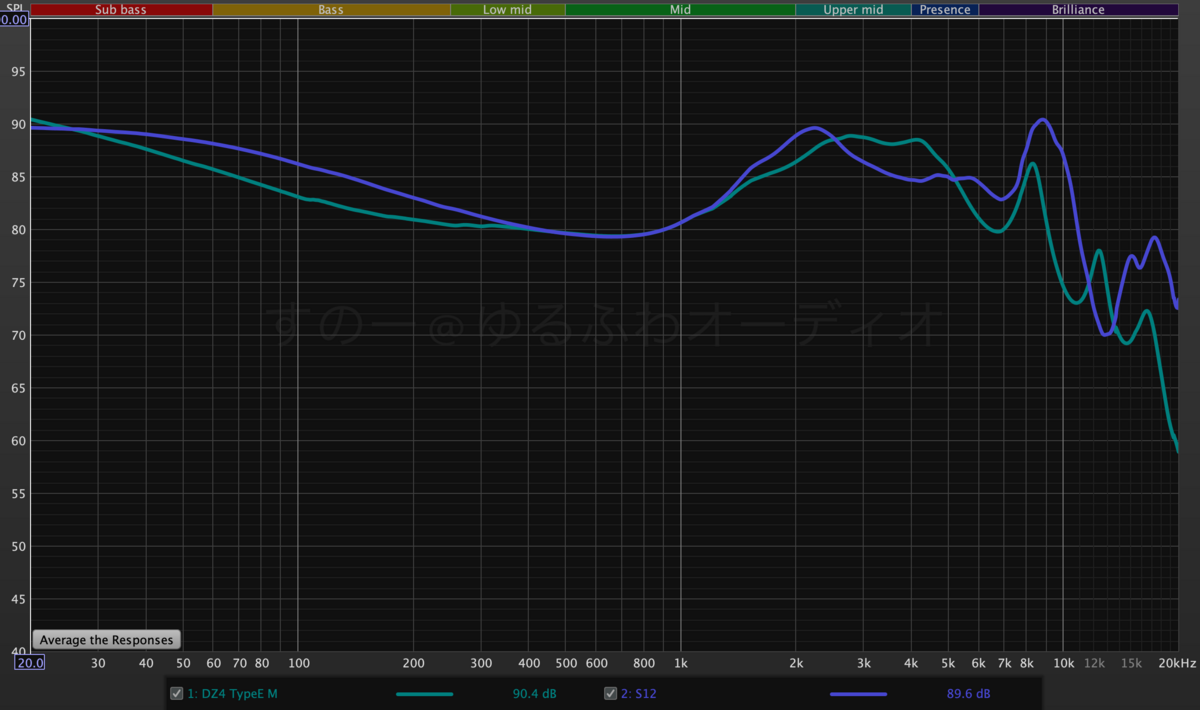The height and width of the screenshot is (710, 1200).
Task: Click the teal DZ4 TypeE M line swatch
Action: click(425, 693)
